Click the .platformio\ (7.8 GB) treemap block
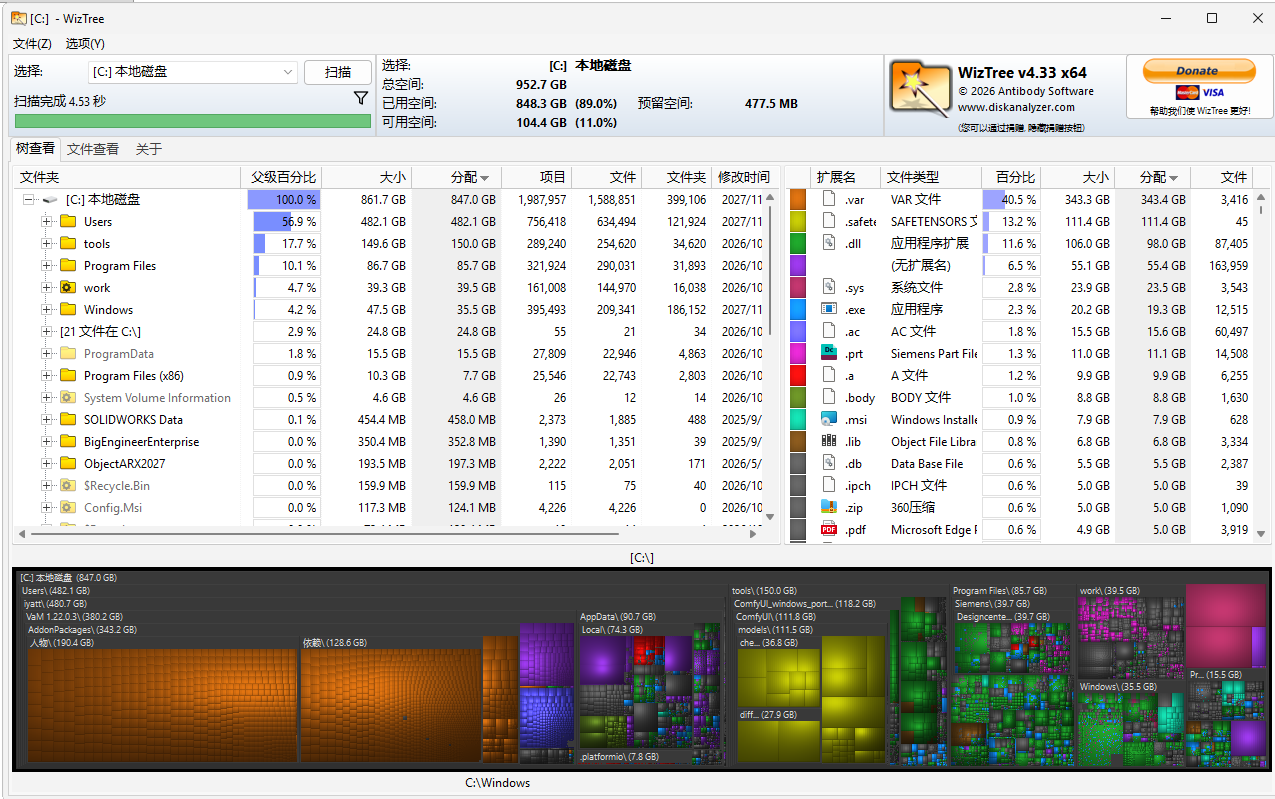This screenshot has height=799, width=1275. (636, 757)
